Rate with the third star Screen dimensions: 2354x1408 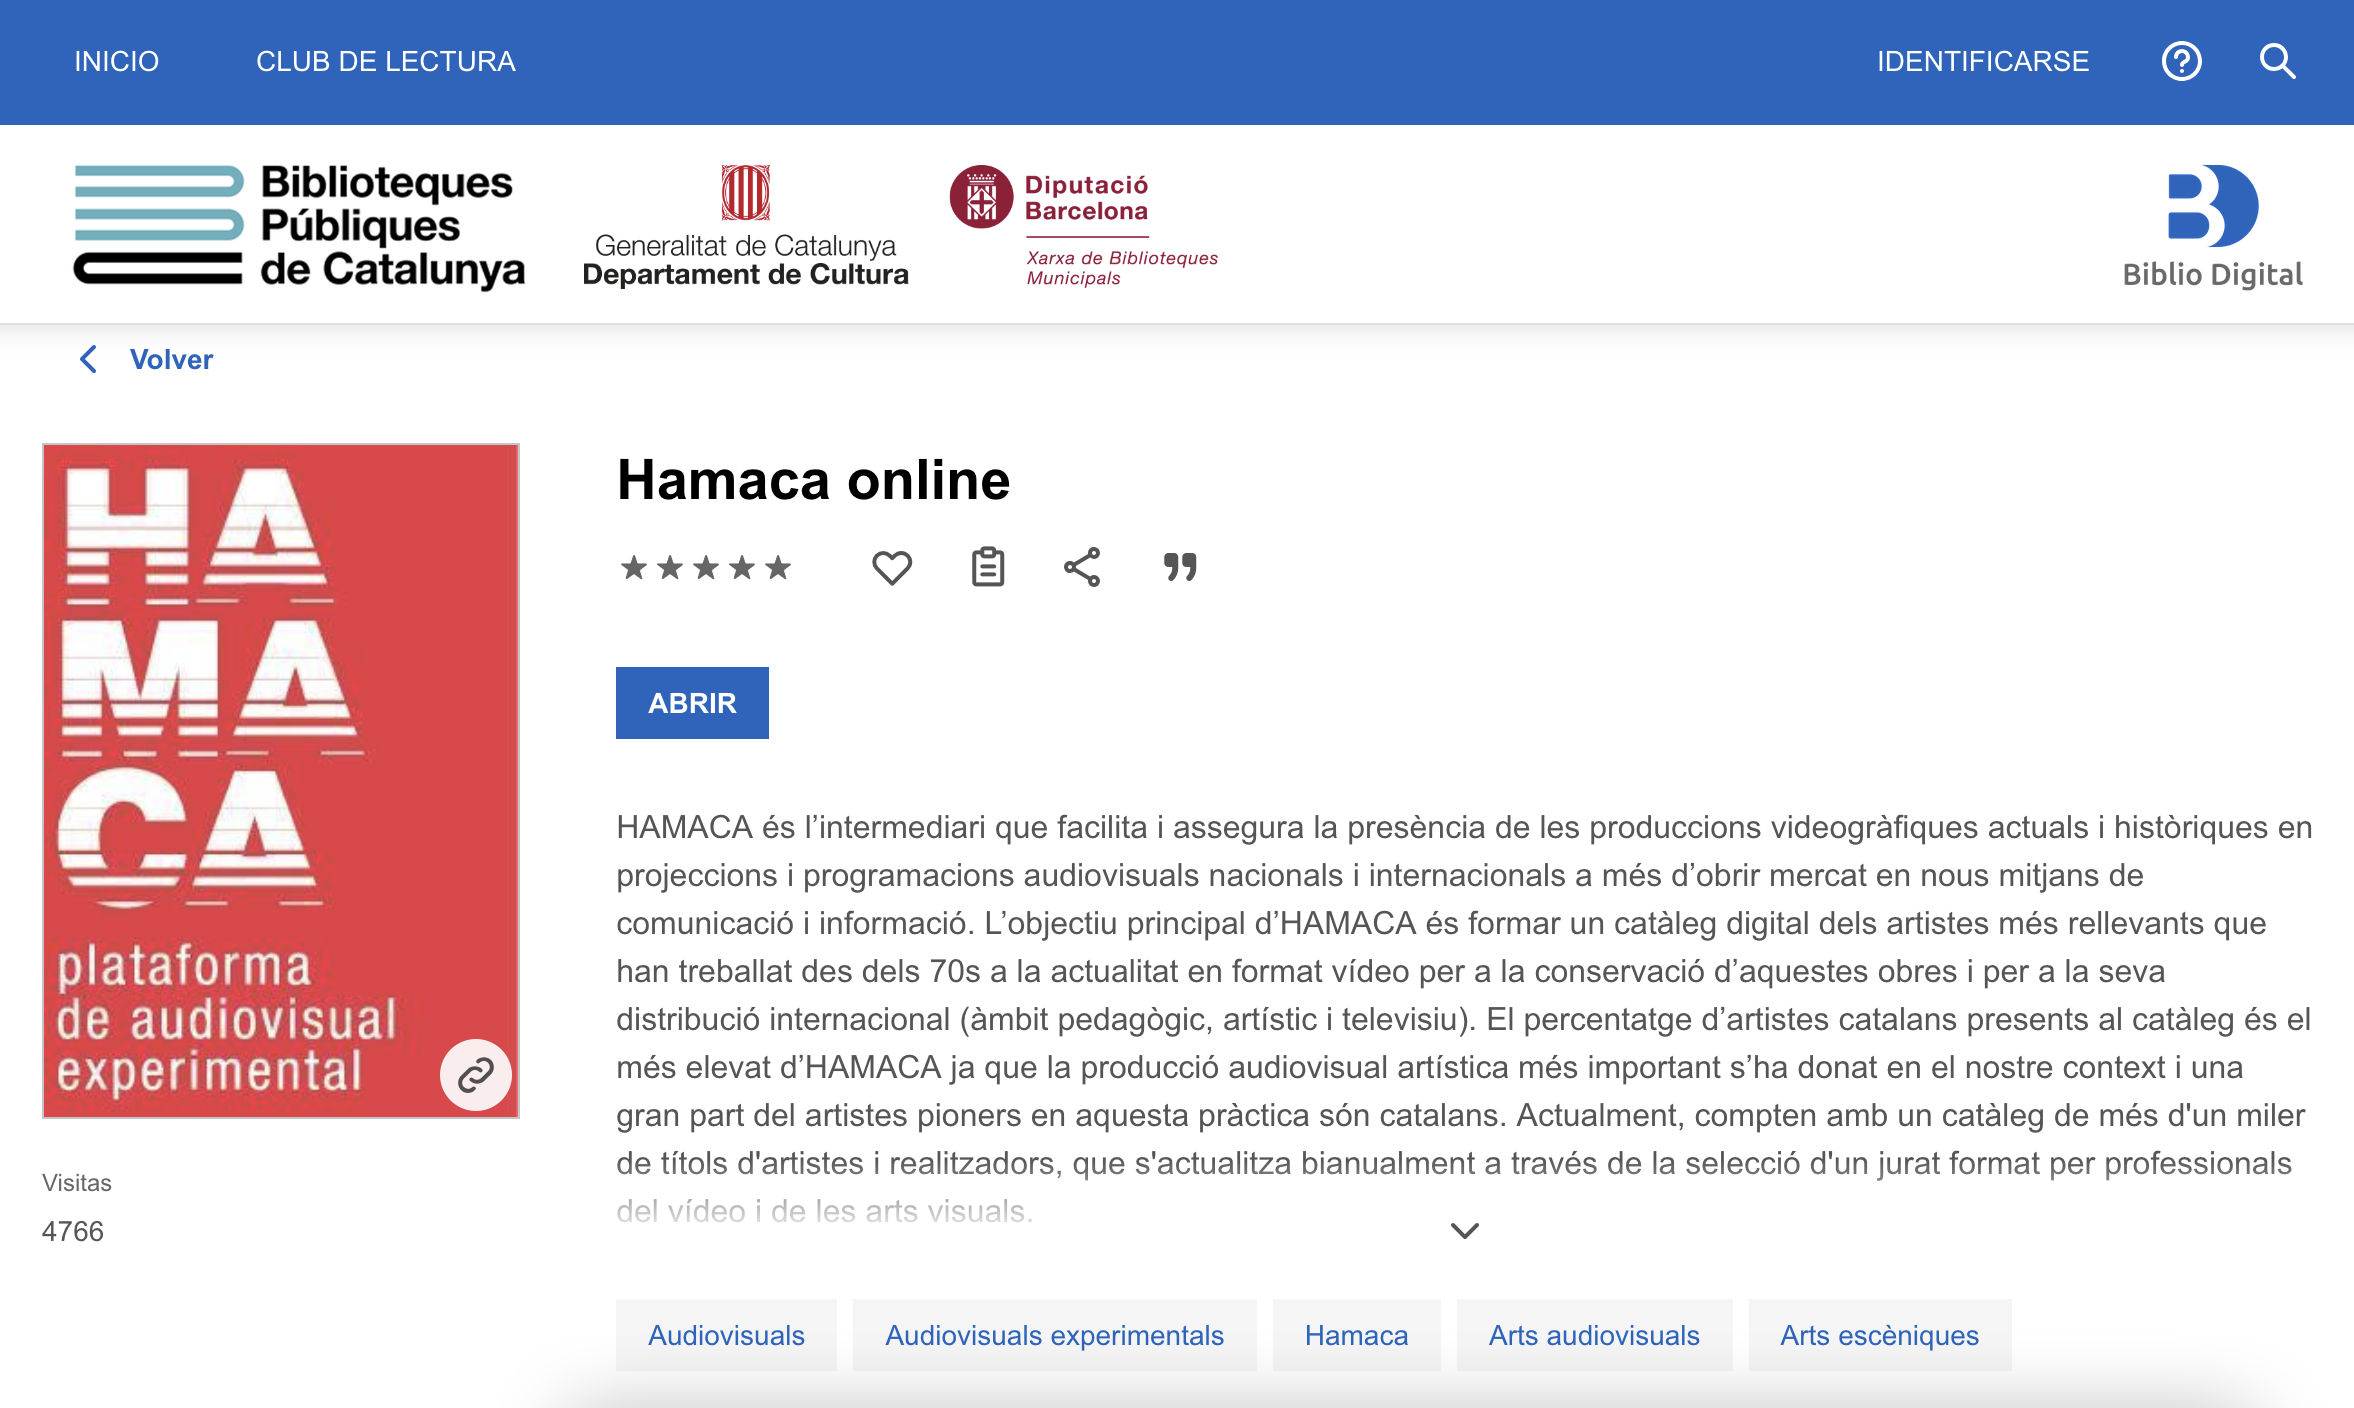coord(705,568)
